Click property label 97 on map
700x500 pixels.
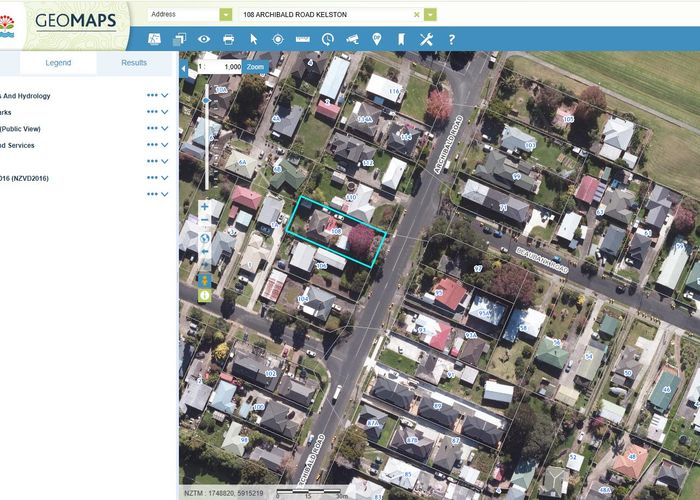478,269
